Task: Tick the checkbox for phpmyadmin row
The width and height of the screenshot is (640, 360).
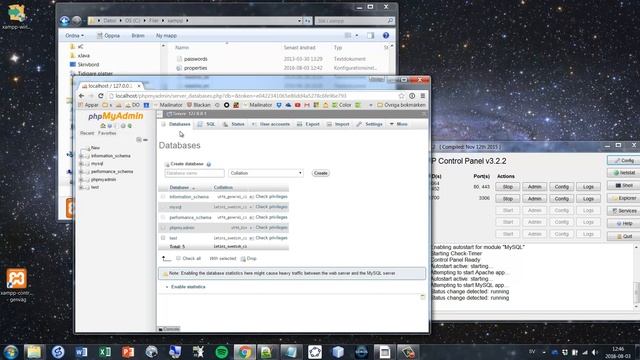Action: [163, 227]
